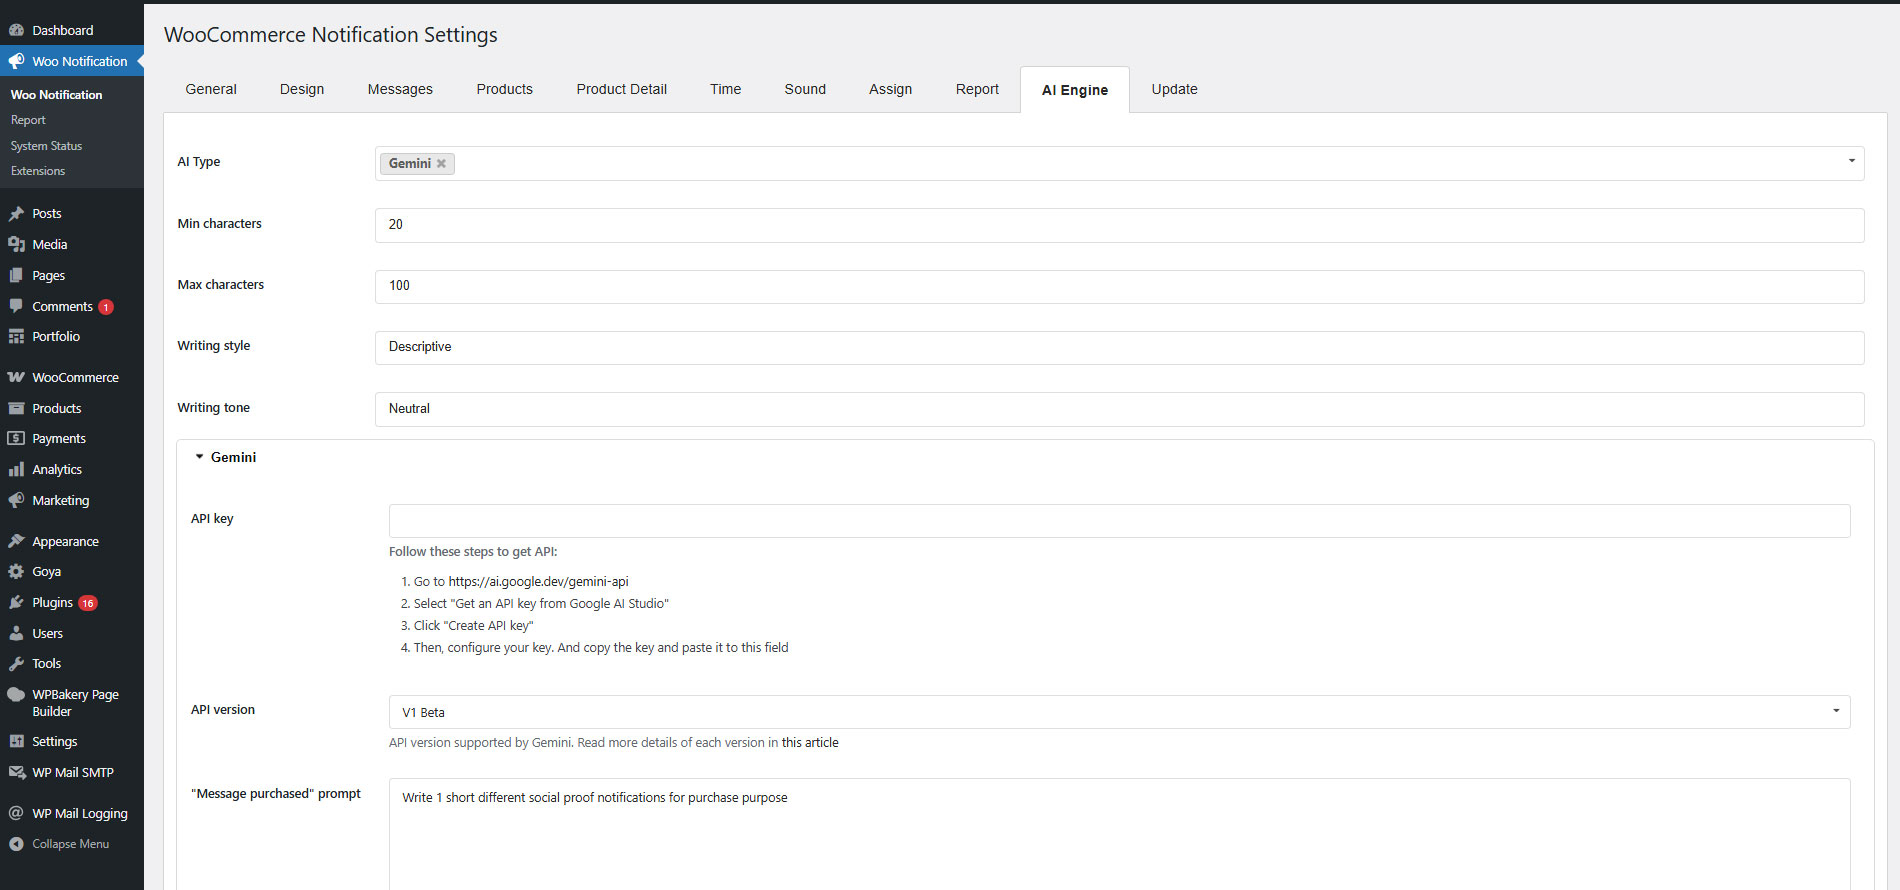Click the 'Select "Get an API key from Google AI Studio"' step
The width and height of the screenshot is (1900, 890).
click(x=541, y=604)
